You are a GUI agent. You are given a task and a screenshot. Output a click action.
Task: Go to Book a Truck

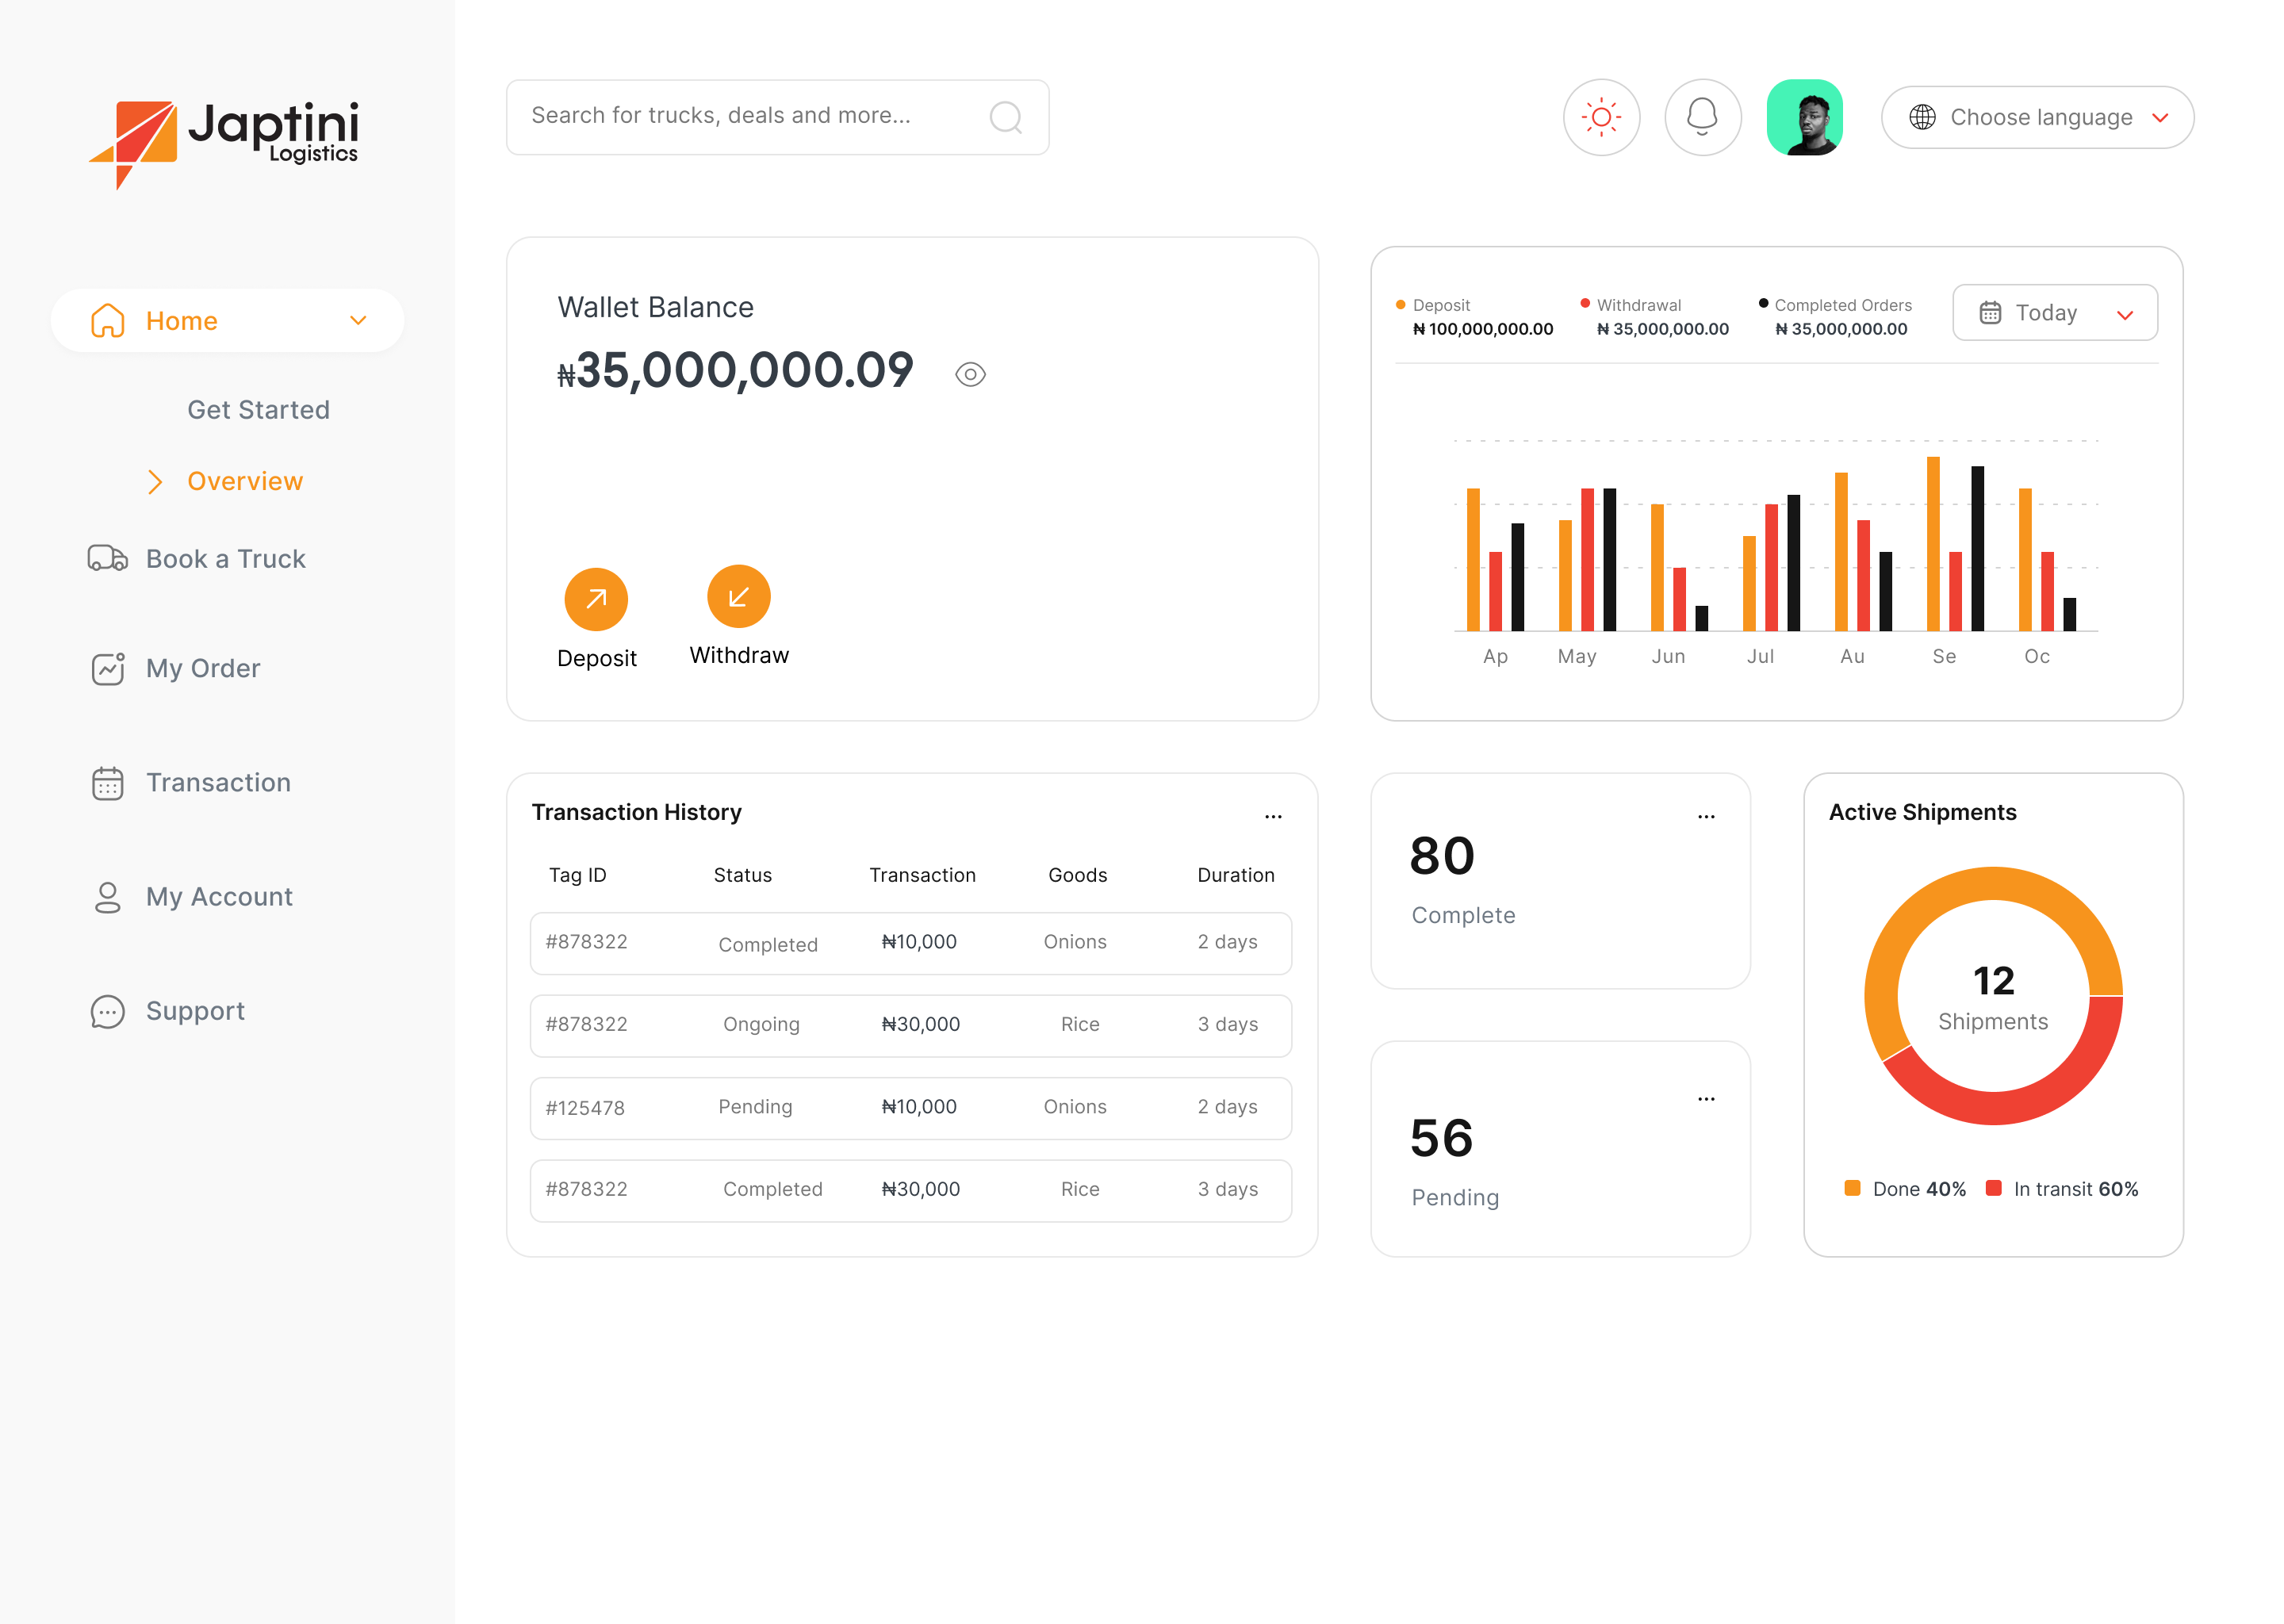click(x=226, y=559)
